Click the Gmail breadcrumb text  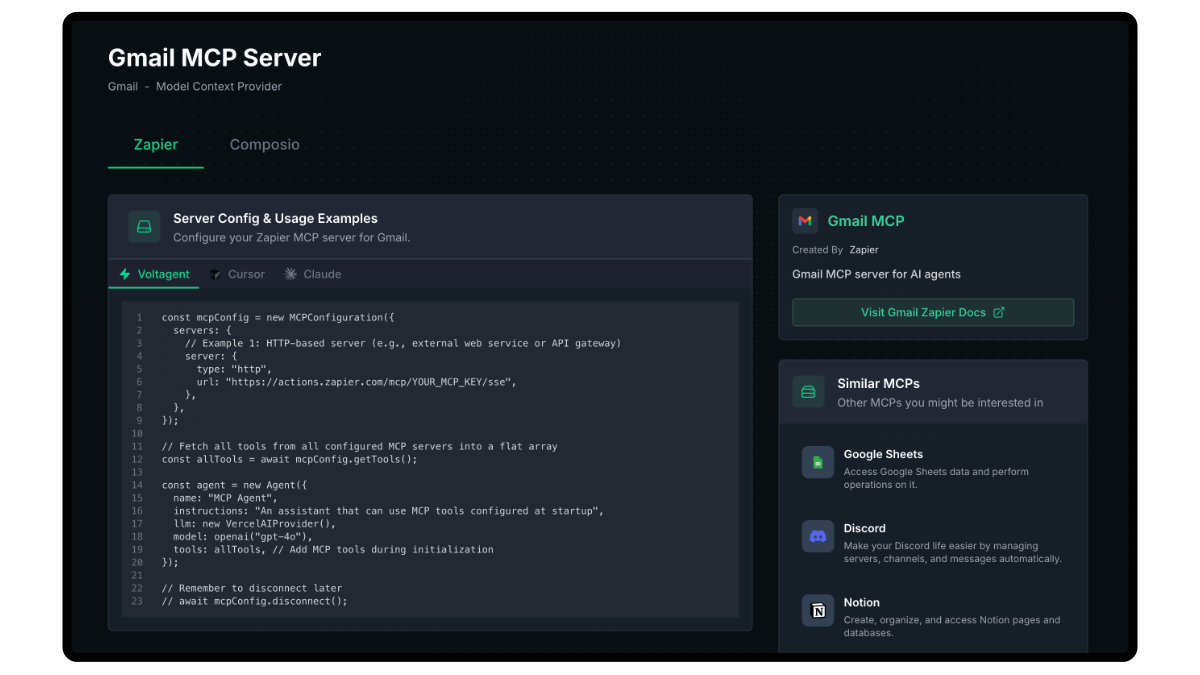[123, 86]
